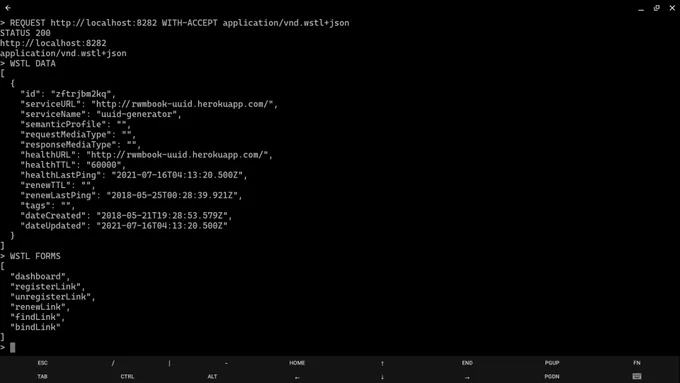Toggle the ALT modifier key

pos(212,376)
